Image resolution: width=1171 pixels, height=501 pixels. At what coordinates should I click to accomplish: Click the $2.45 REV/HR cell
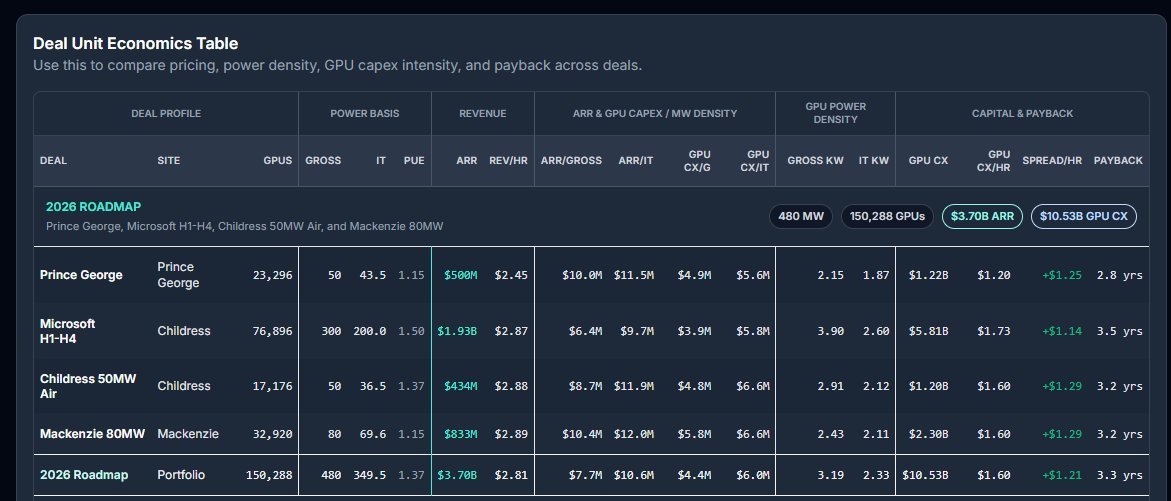click(511, 275)
